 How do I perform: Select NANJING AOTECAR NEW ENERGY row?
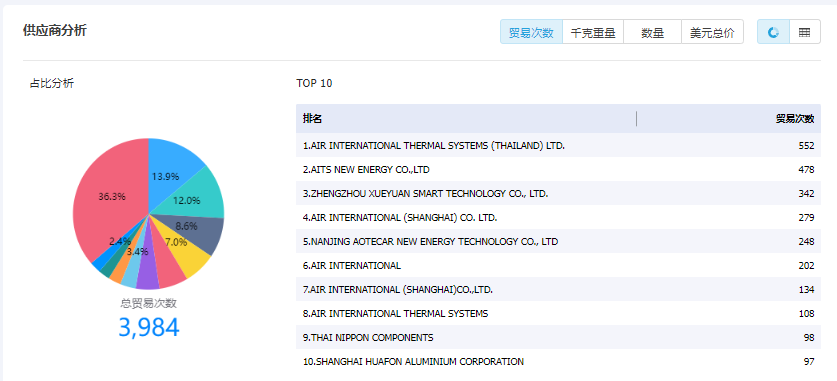(x=558, y=242)
